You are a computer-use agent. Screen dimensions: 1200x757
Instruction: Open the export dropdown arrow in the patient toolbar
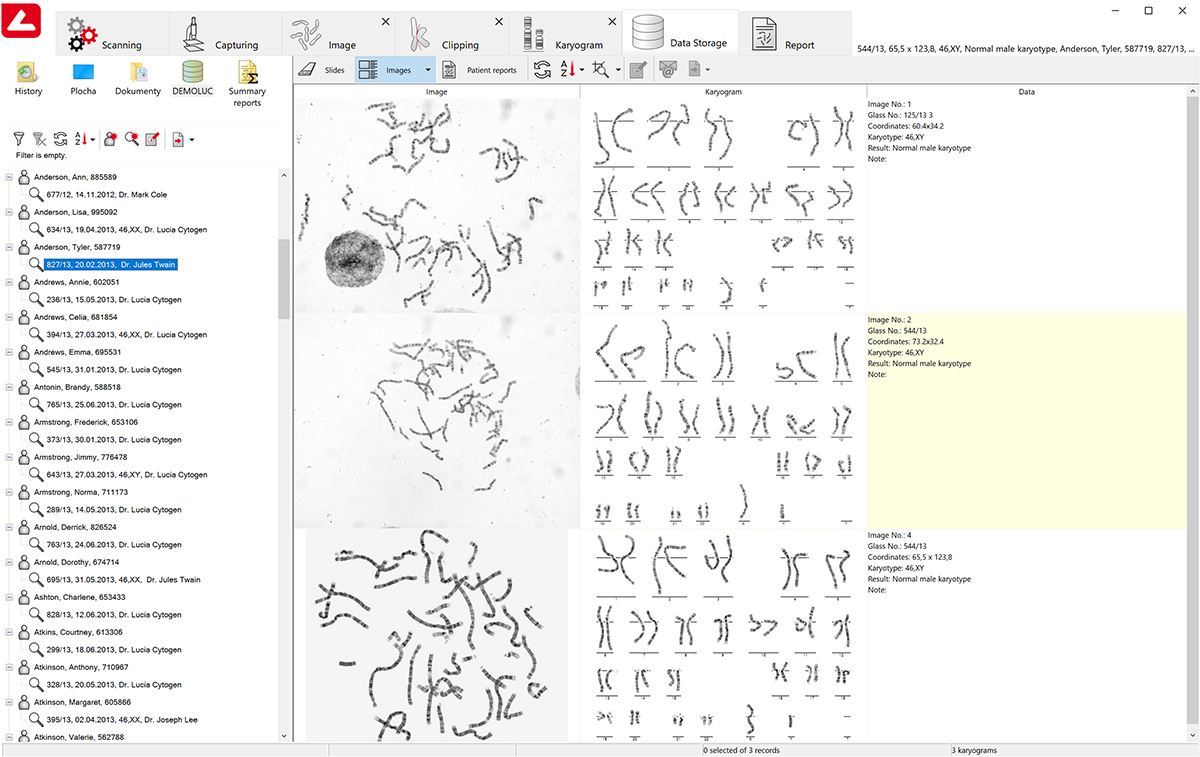point(191,140)
